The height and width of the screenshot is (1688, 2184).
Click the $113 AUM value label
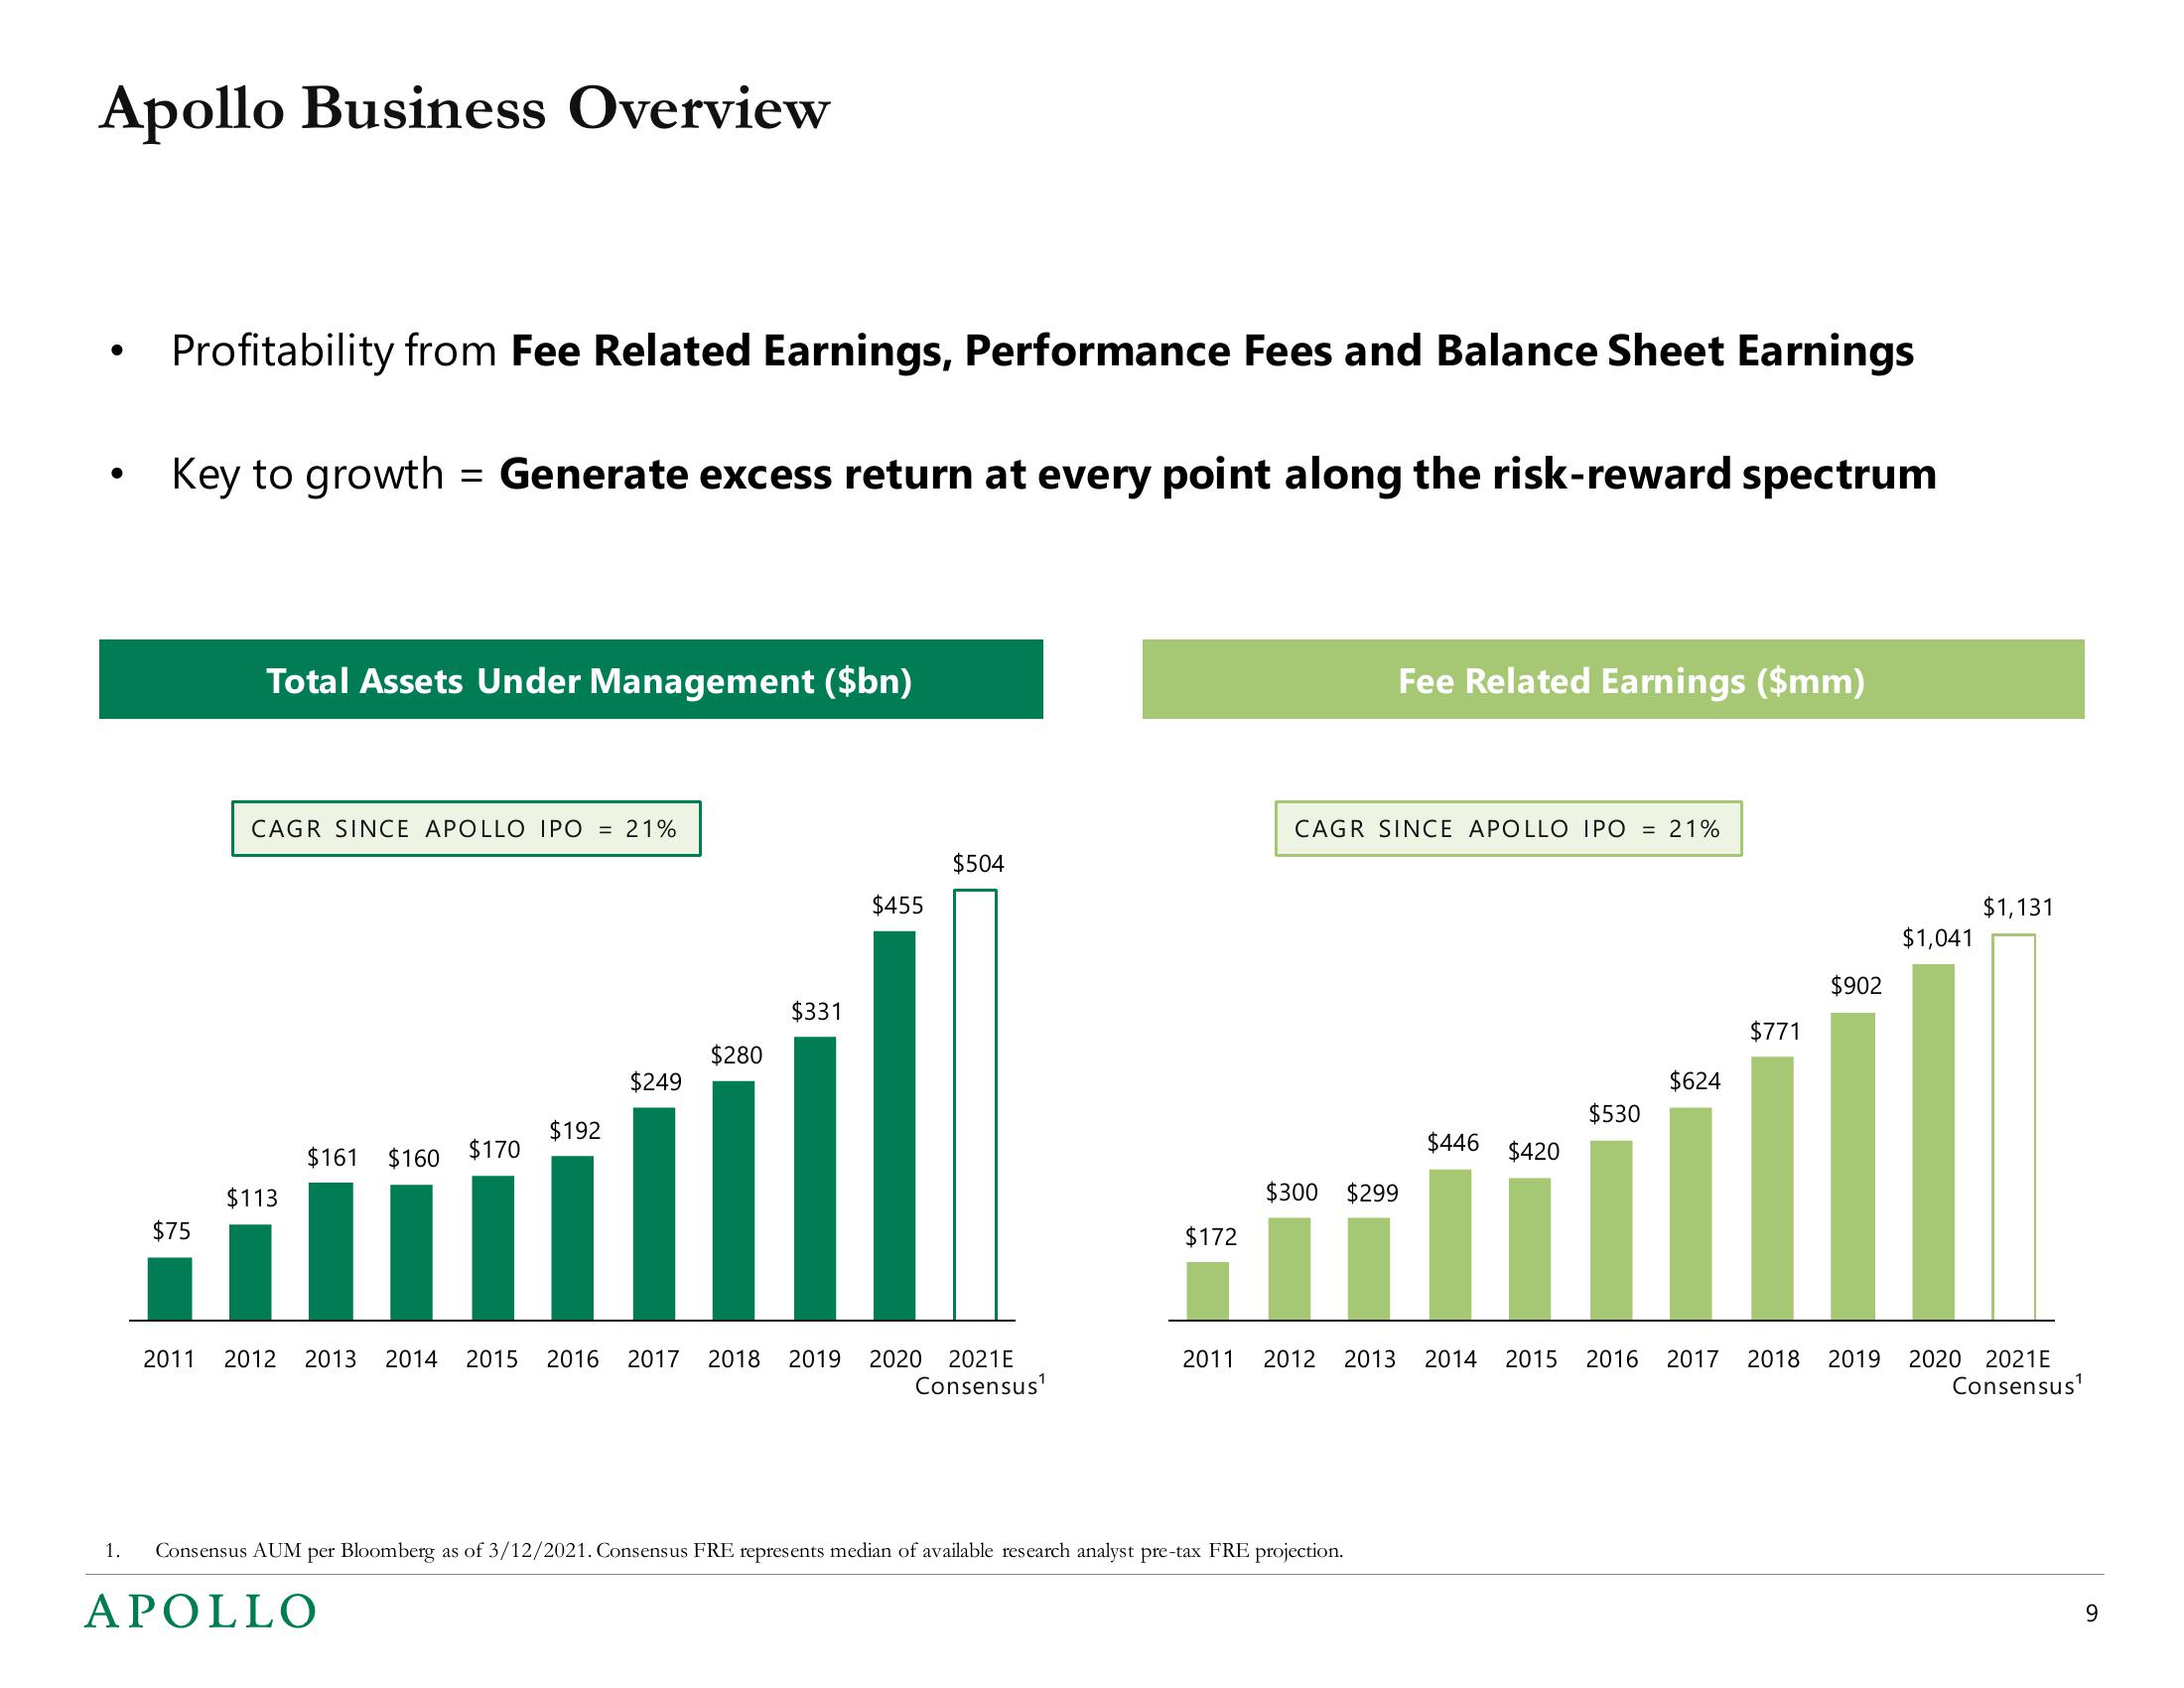tap(252, 1198)
